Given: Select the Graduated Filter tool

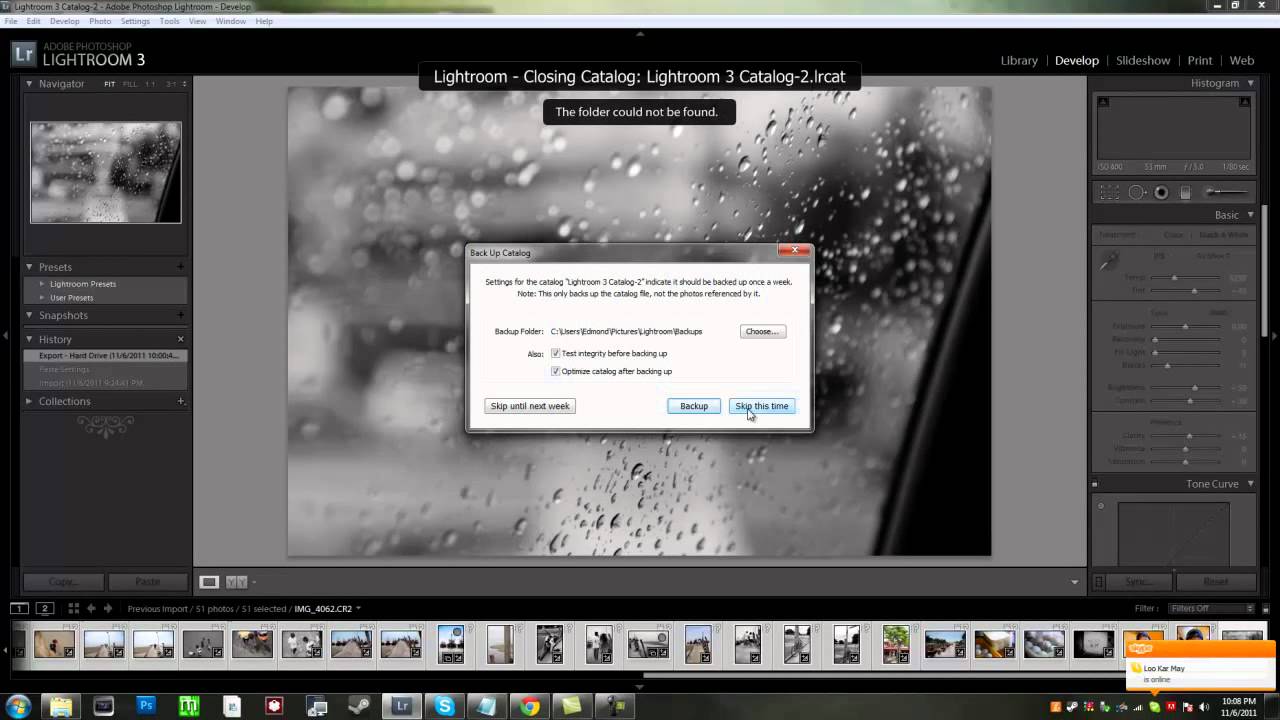Looking at the screenshot, I should (1185, 192).
